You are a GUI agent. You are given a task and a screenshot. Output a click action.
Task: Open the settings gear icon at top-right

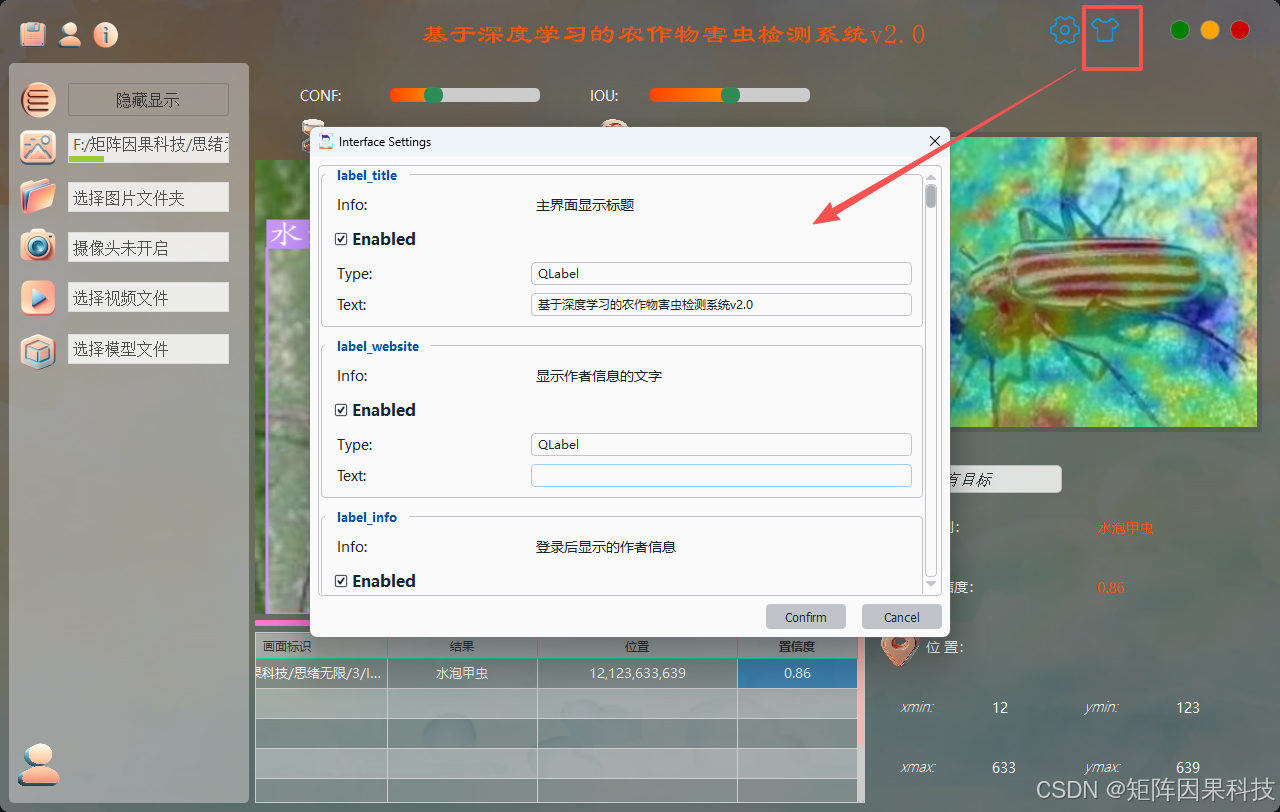pyautogui.click(x=1064, y=30)
